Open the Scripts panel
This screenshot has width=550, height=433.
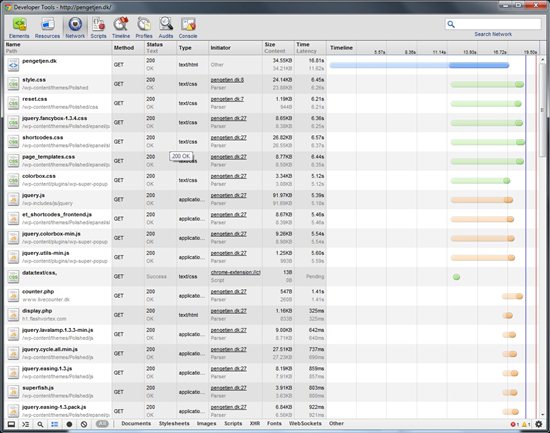click(x=98, y=28)
